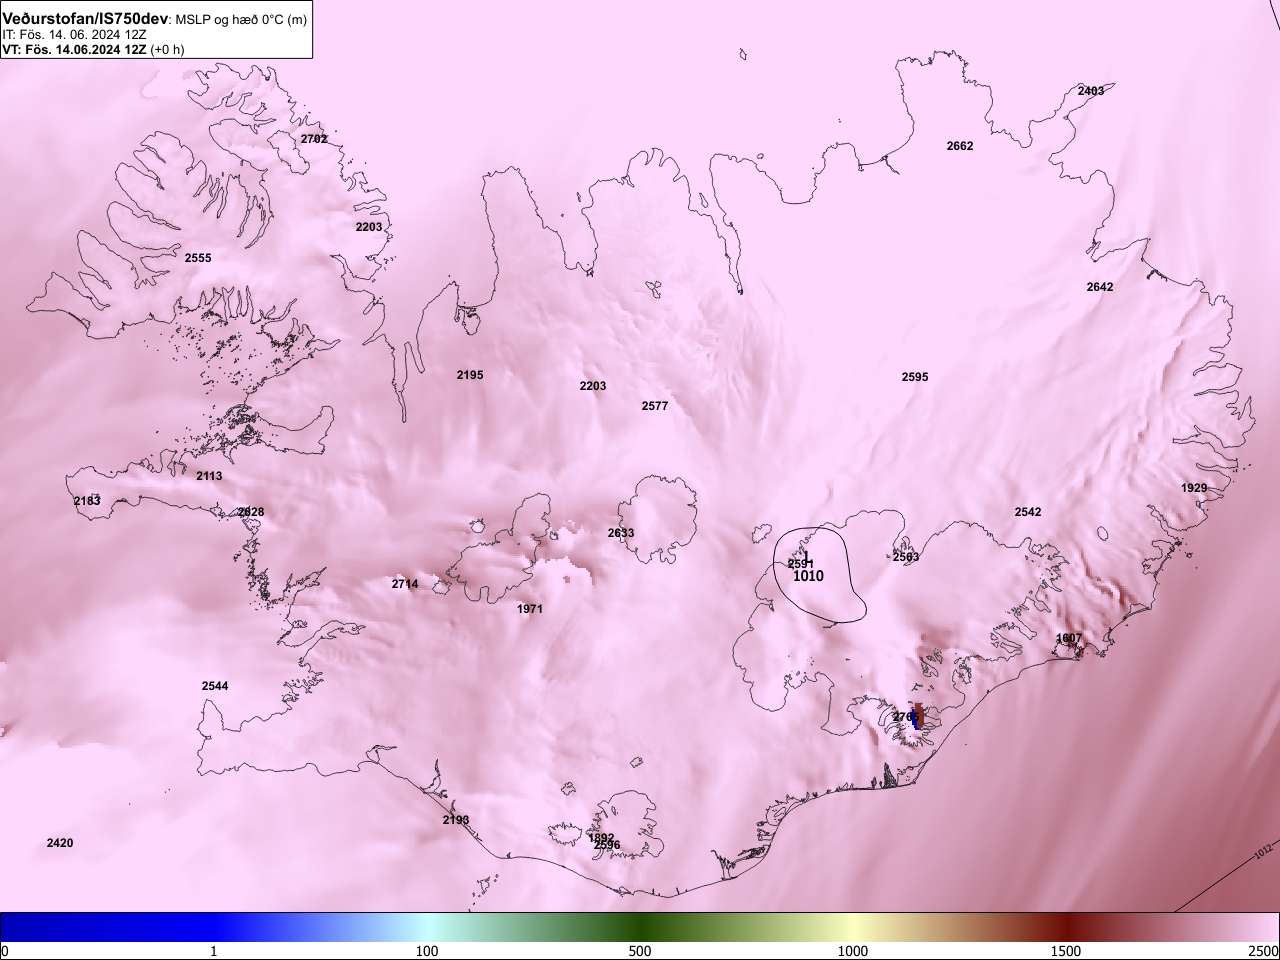Click the legend tick label 100
The image size is (1280, 960).
point(427,950)
